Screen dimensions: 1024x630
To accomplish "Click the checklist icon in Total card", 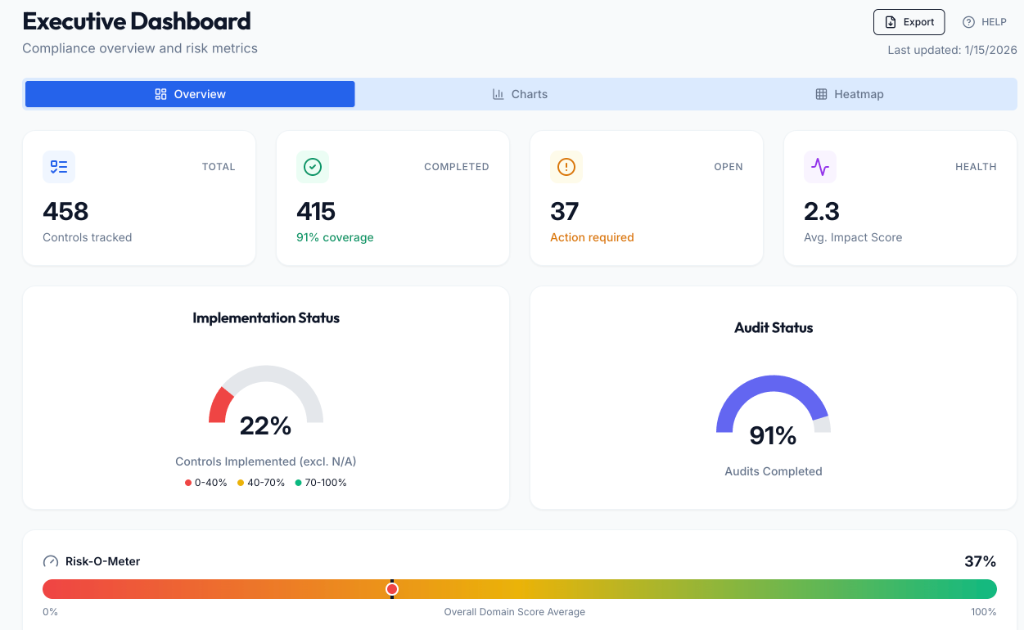I will [x=59, y=166].
